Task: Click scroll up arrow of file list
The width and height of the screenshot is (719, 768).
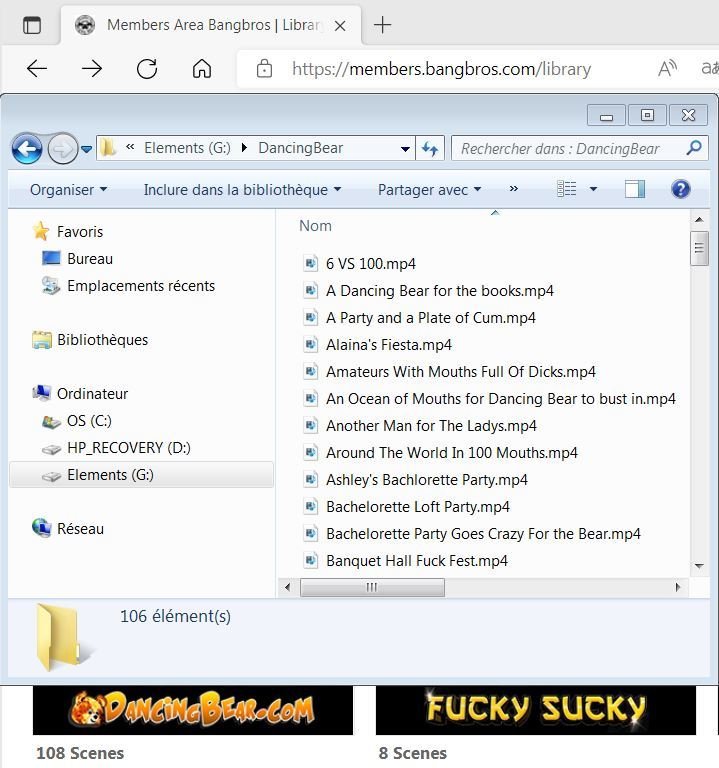Action: coord(699,220)
